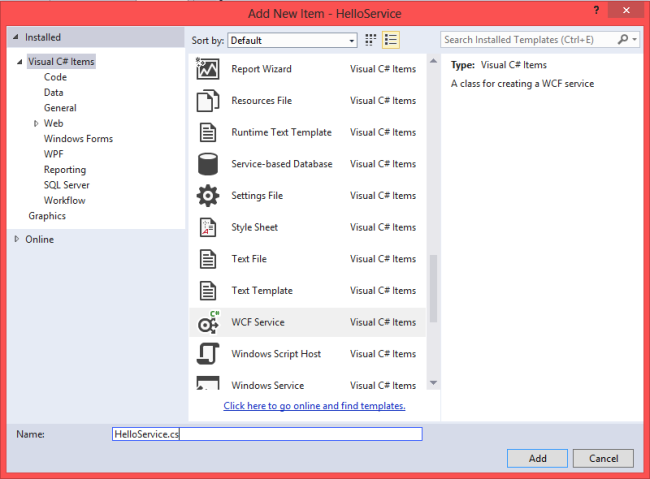Click the Windows Script Host scroll icon
Image resolution: width=650 pixels, height=479 pixels.
tap(207, 354)
